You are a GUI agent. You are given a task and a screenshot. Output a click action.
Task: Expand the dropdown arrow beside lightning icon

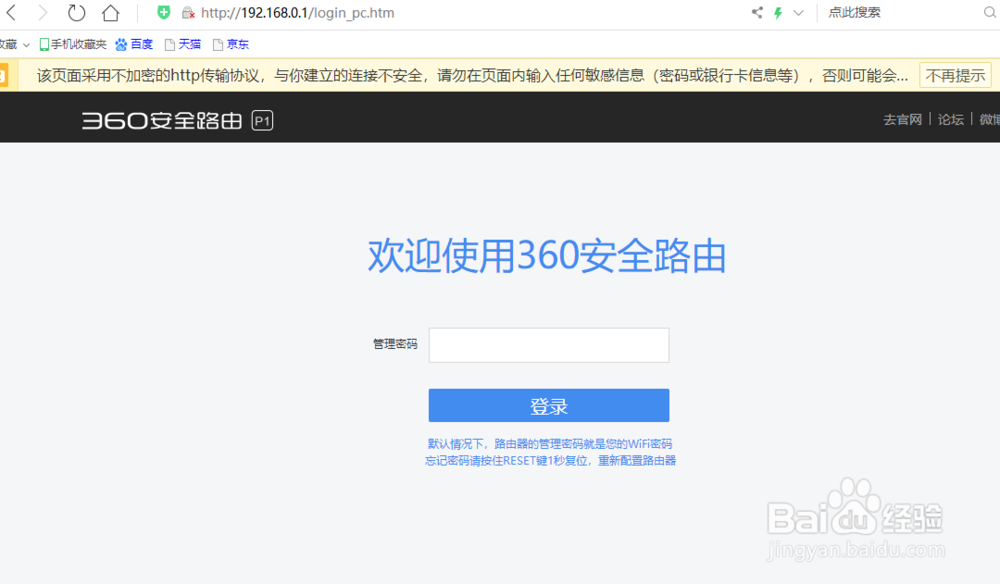coord(798,13)
